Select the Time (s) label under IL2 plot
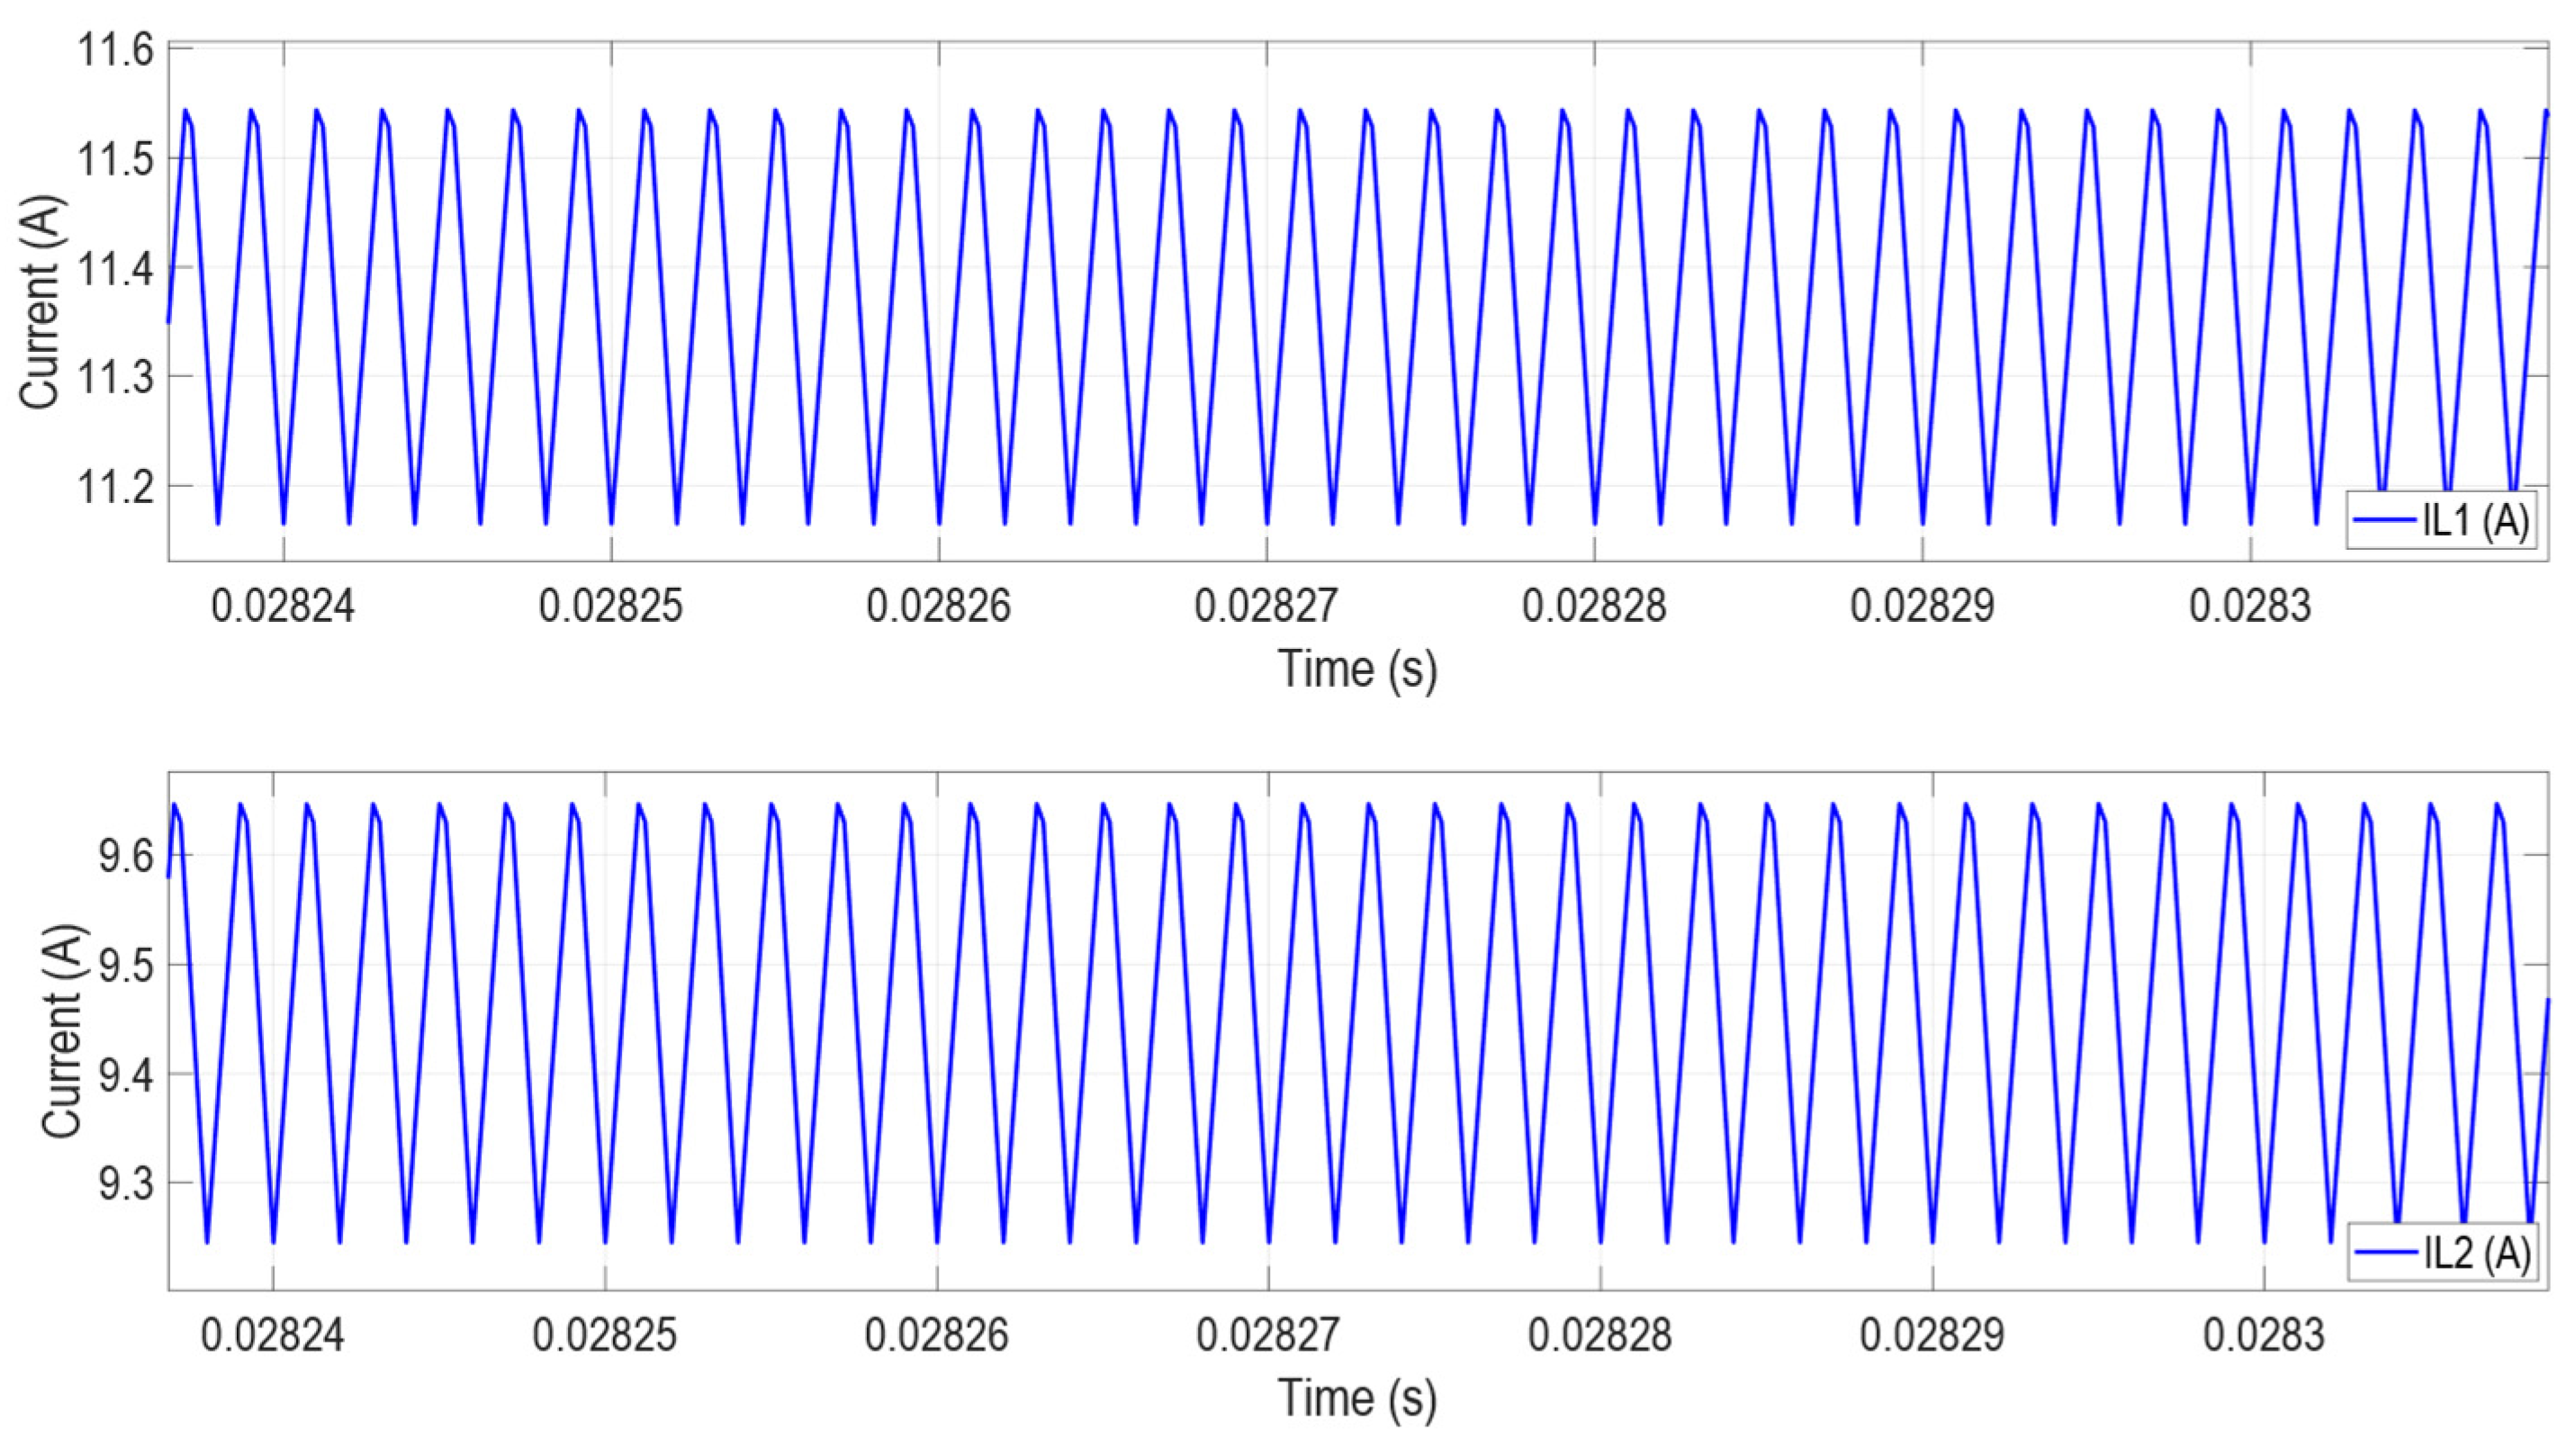2576x1447 pixels. tap(1357, 1398)
